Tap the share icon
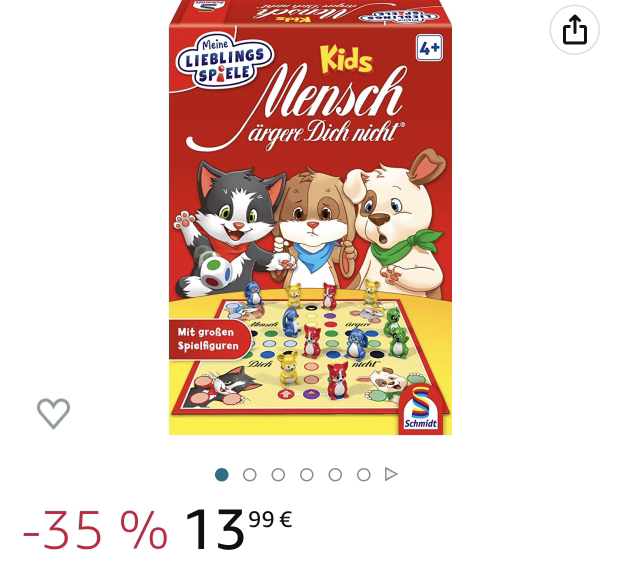Image resolution: width=621 pixels, height=561 pixels. [x=574, y=30]
